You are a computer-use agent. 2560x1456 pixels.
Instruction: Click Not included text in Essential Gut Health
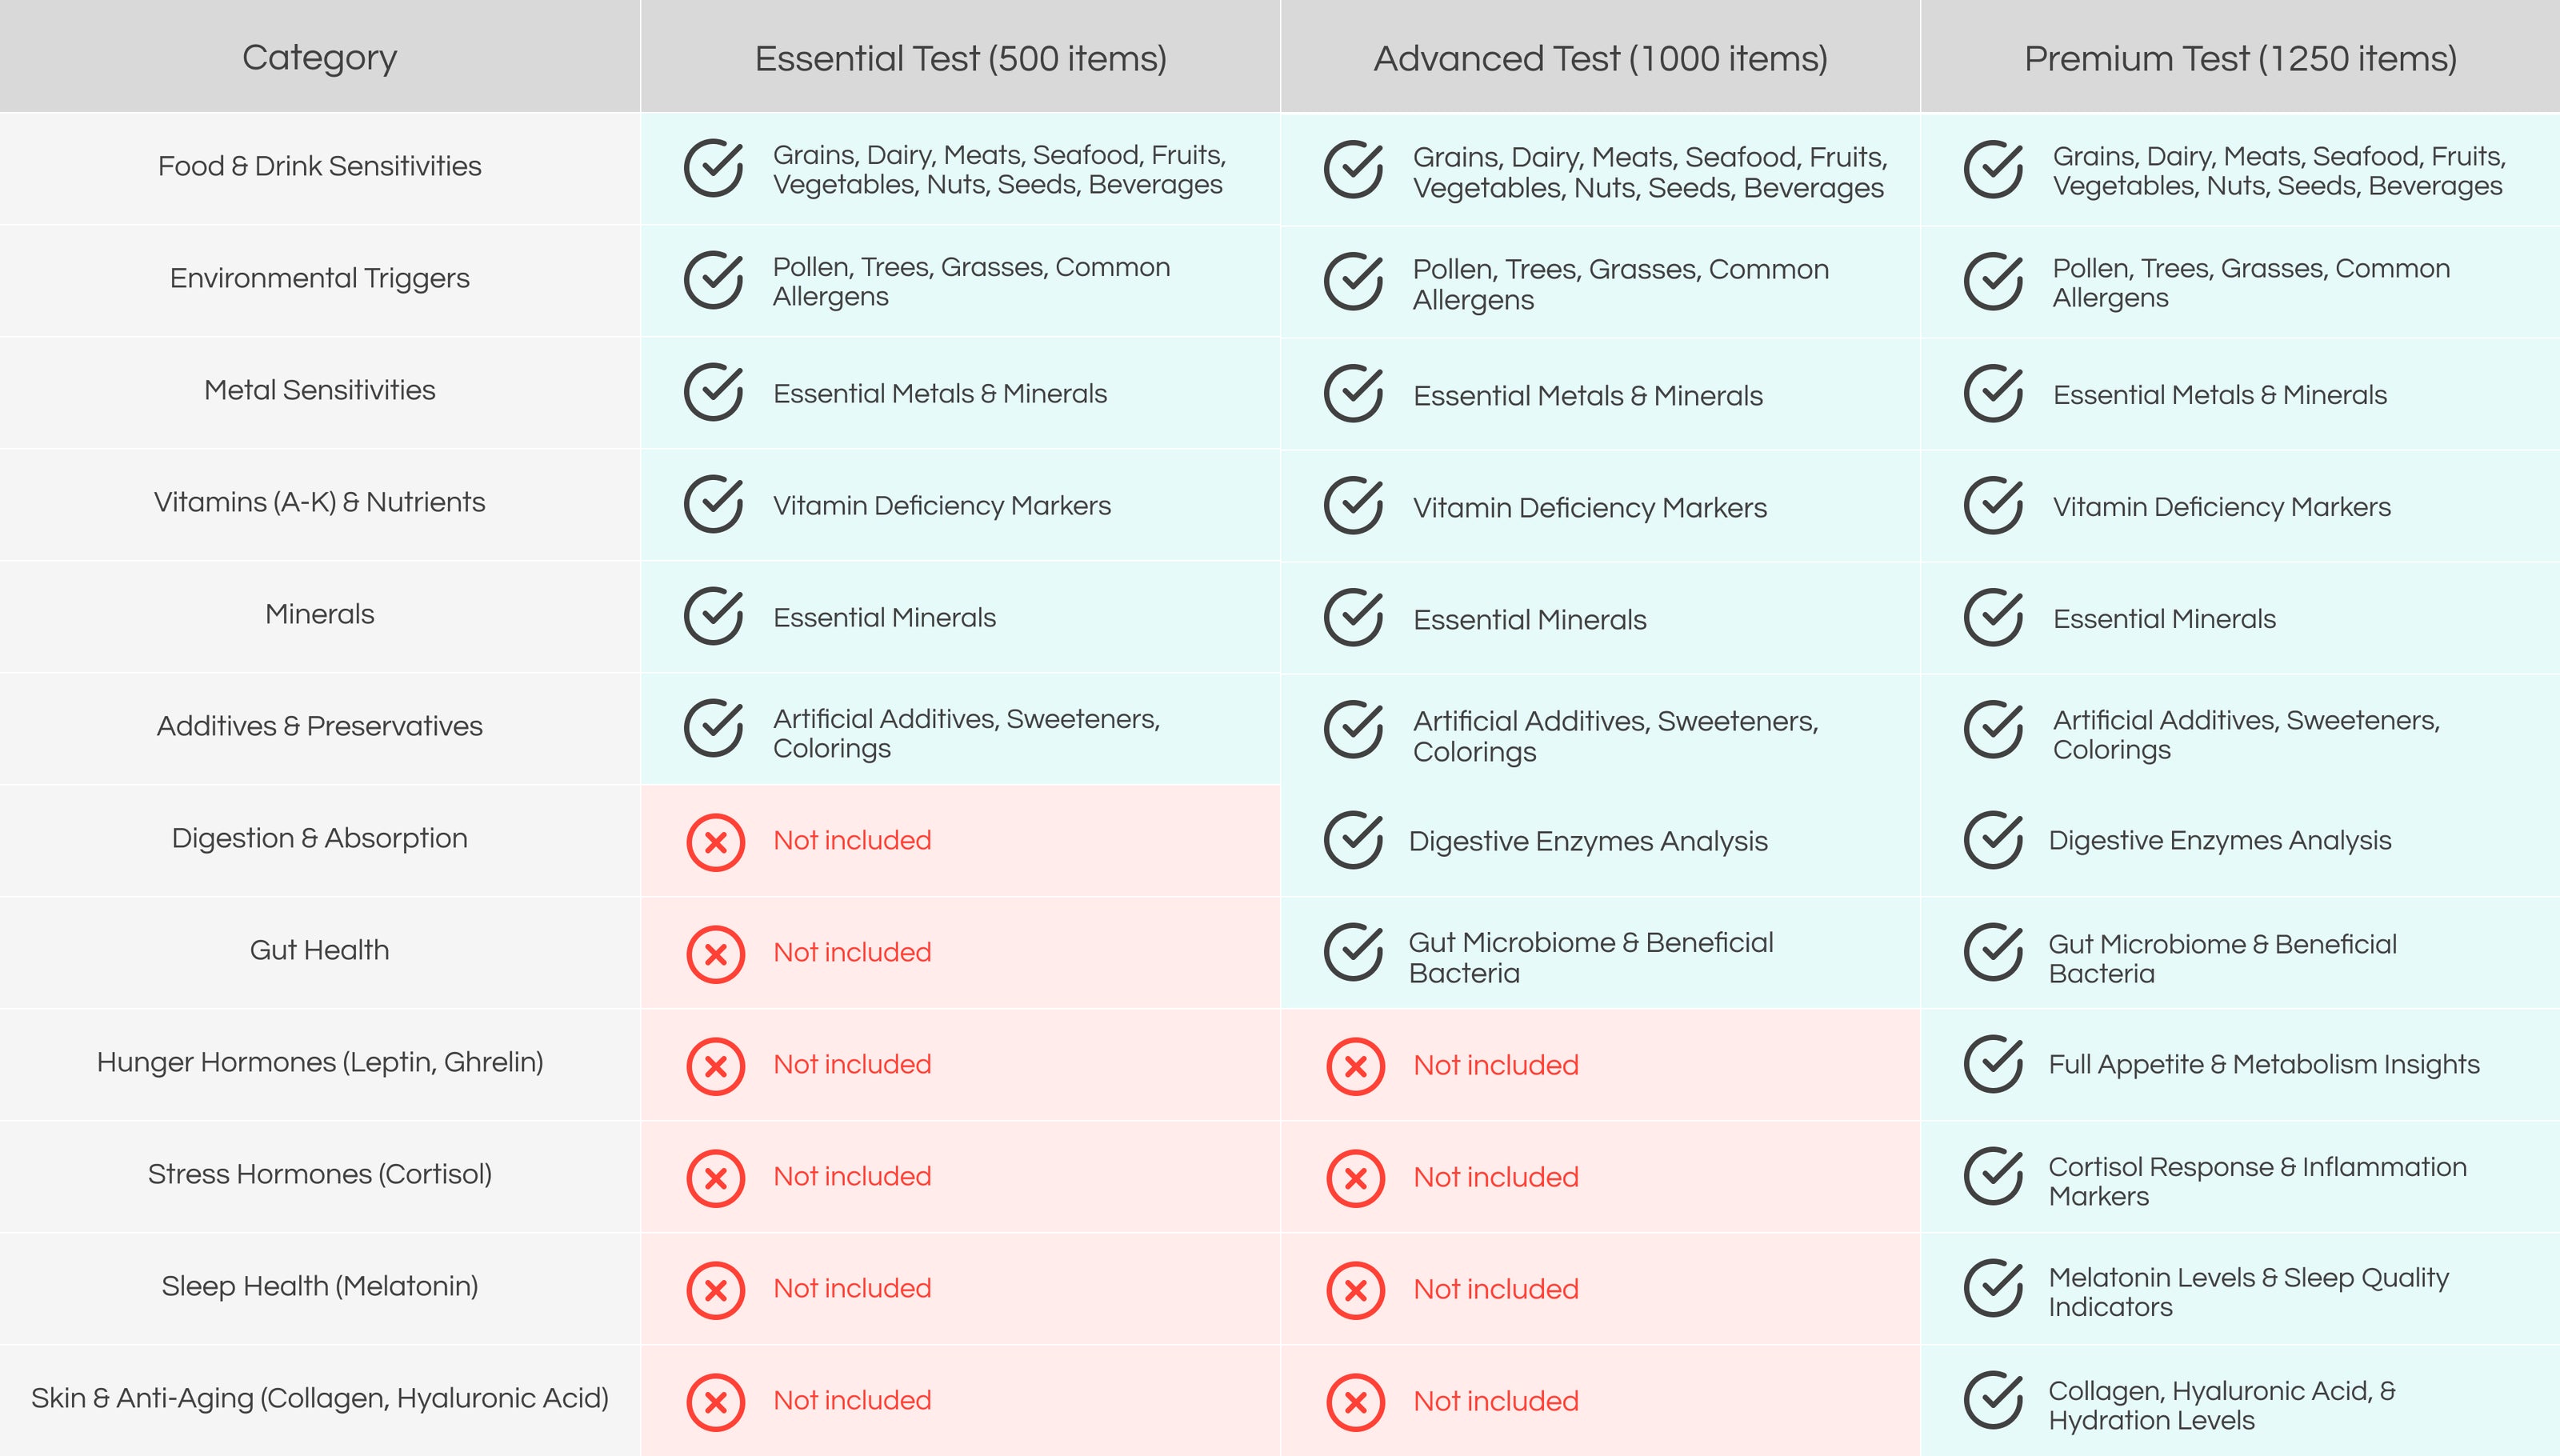[852, 952]
